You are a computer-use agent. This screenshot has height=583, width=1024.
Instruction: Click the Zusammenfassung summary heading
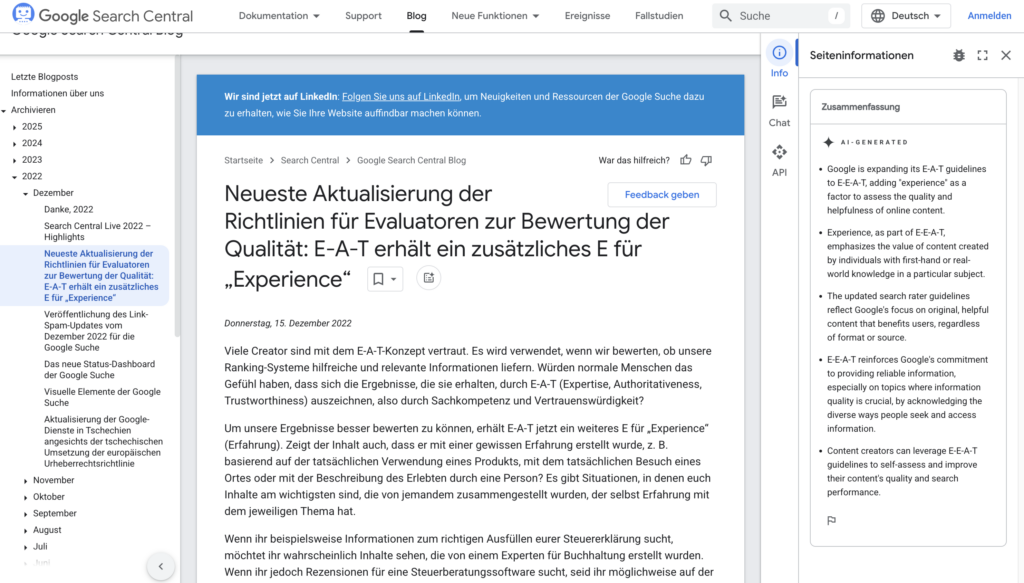(x=860, y=106)
